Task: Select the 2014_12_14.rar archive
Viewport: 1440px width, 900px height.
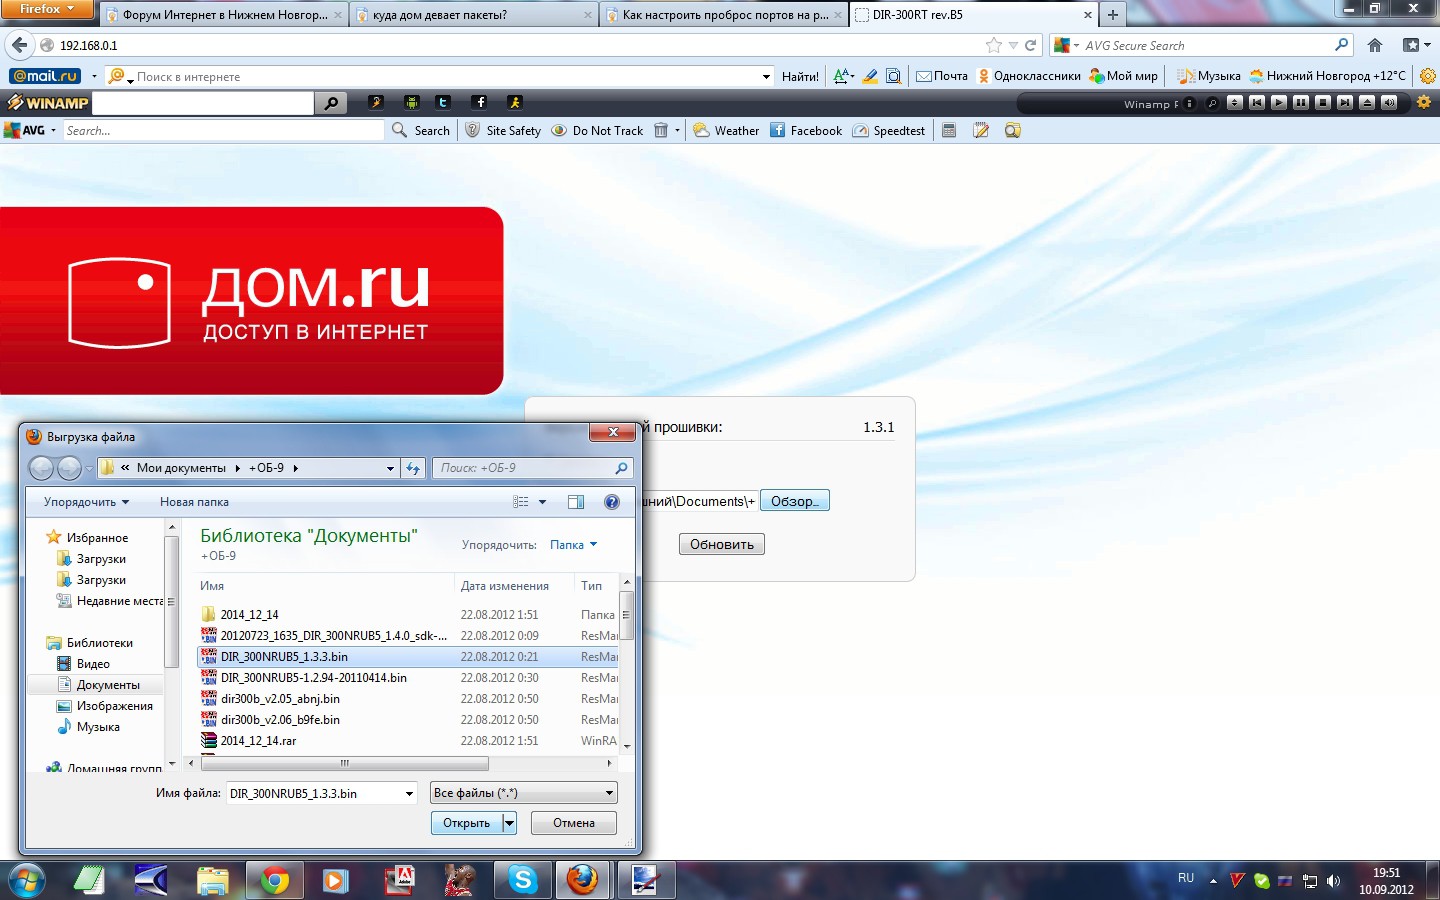Action: point(258,741)
